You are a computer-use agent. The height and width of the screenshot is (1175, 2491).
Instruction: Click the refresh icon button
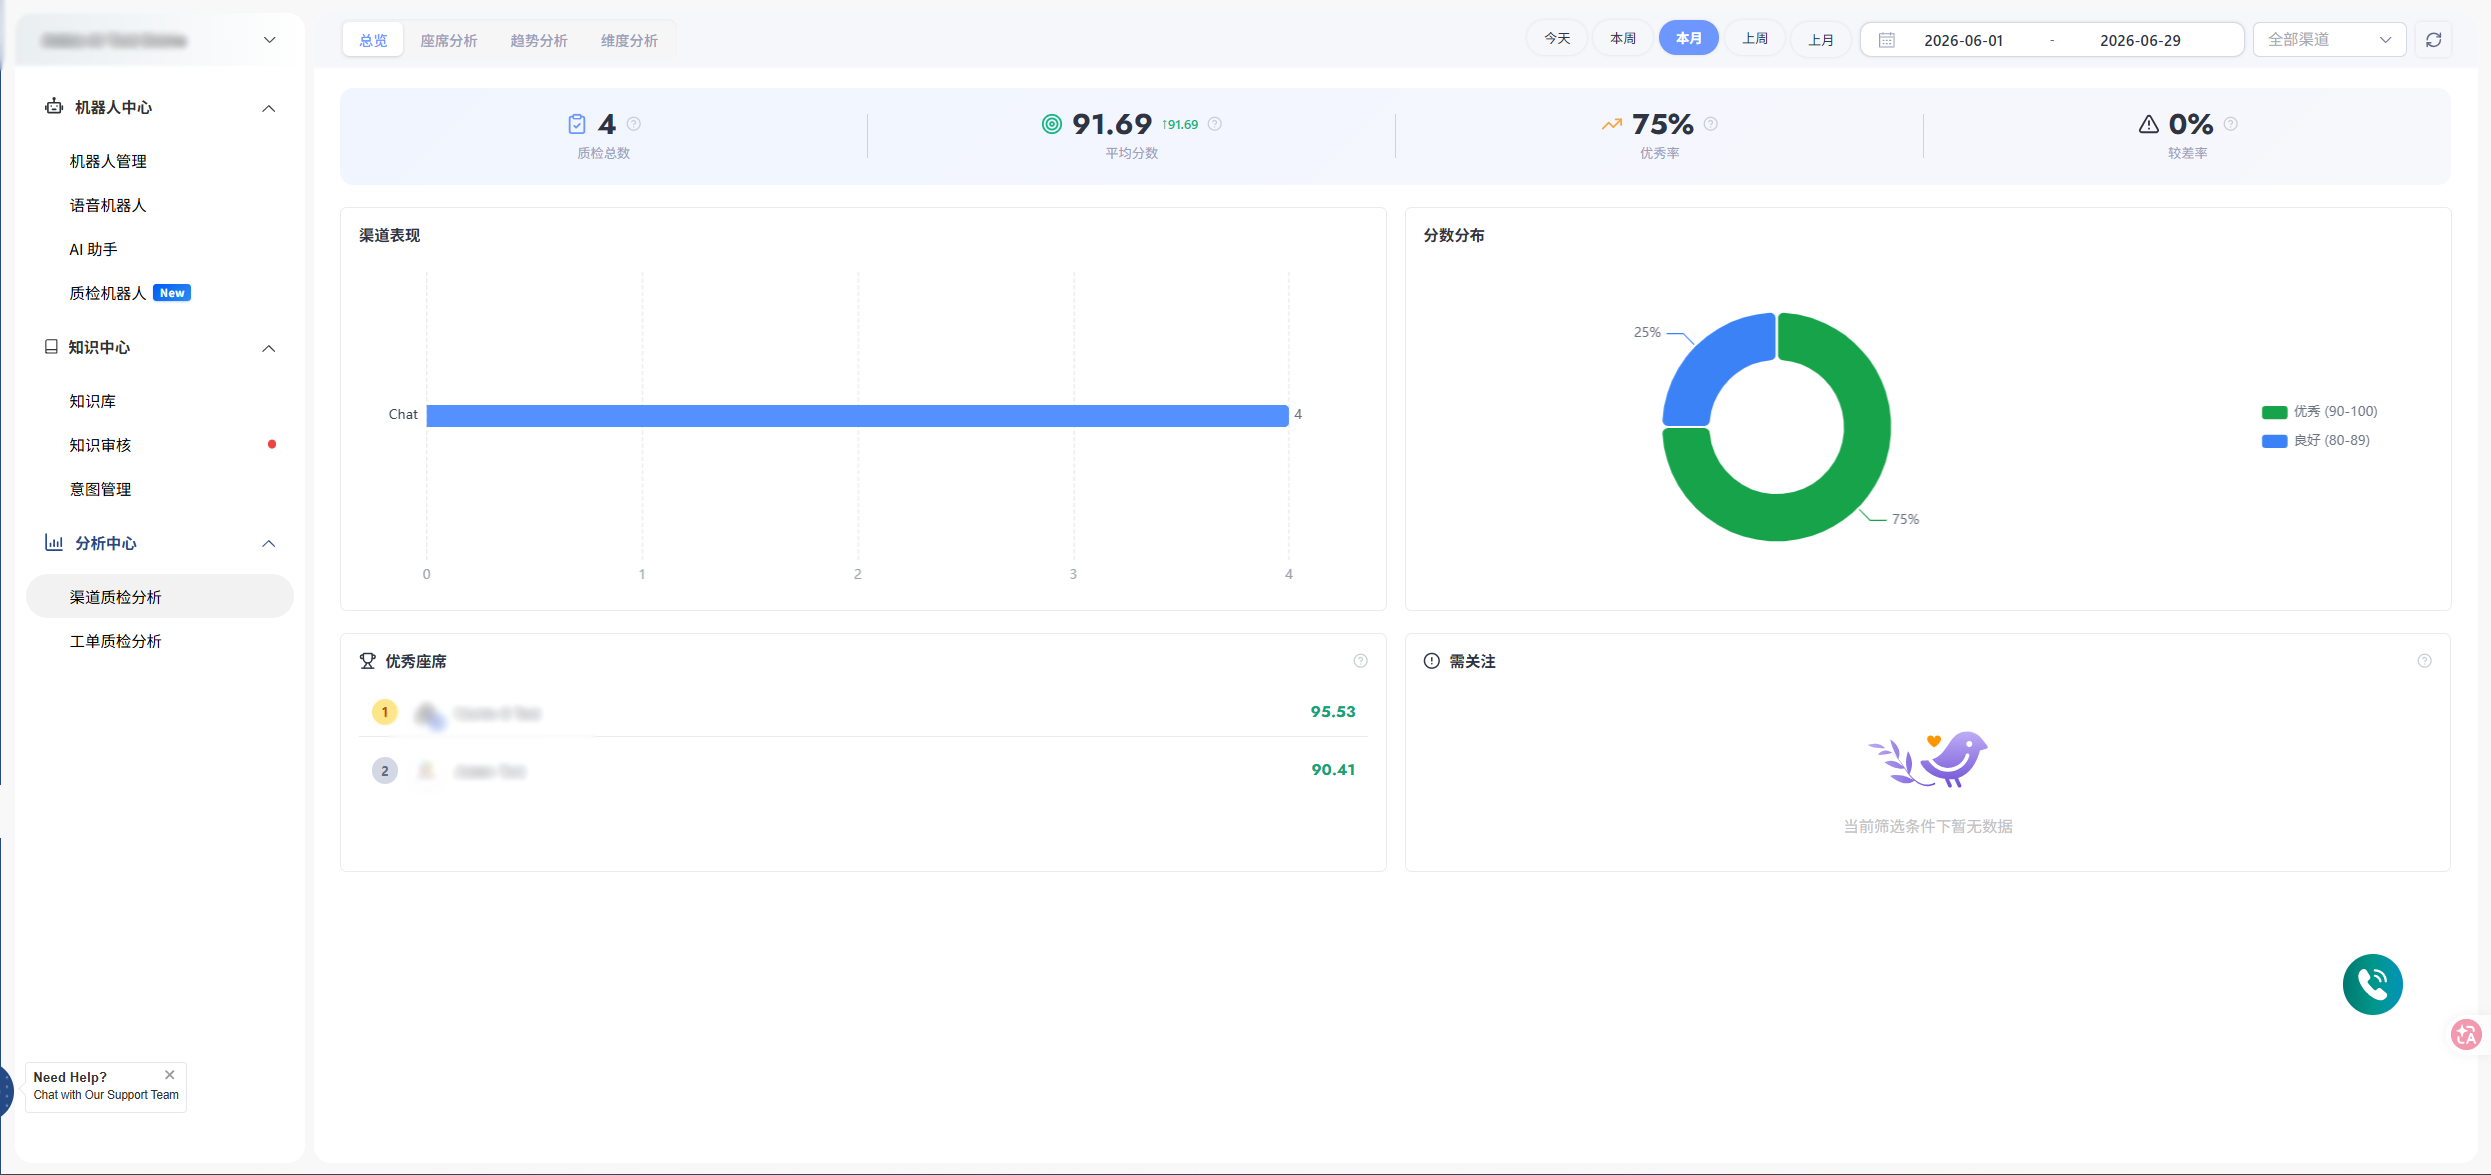tap(2433, 40)
